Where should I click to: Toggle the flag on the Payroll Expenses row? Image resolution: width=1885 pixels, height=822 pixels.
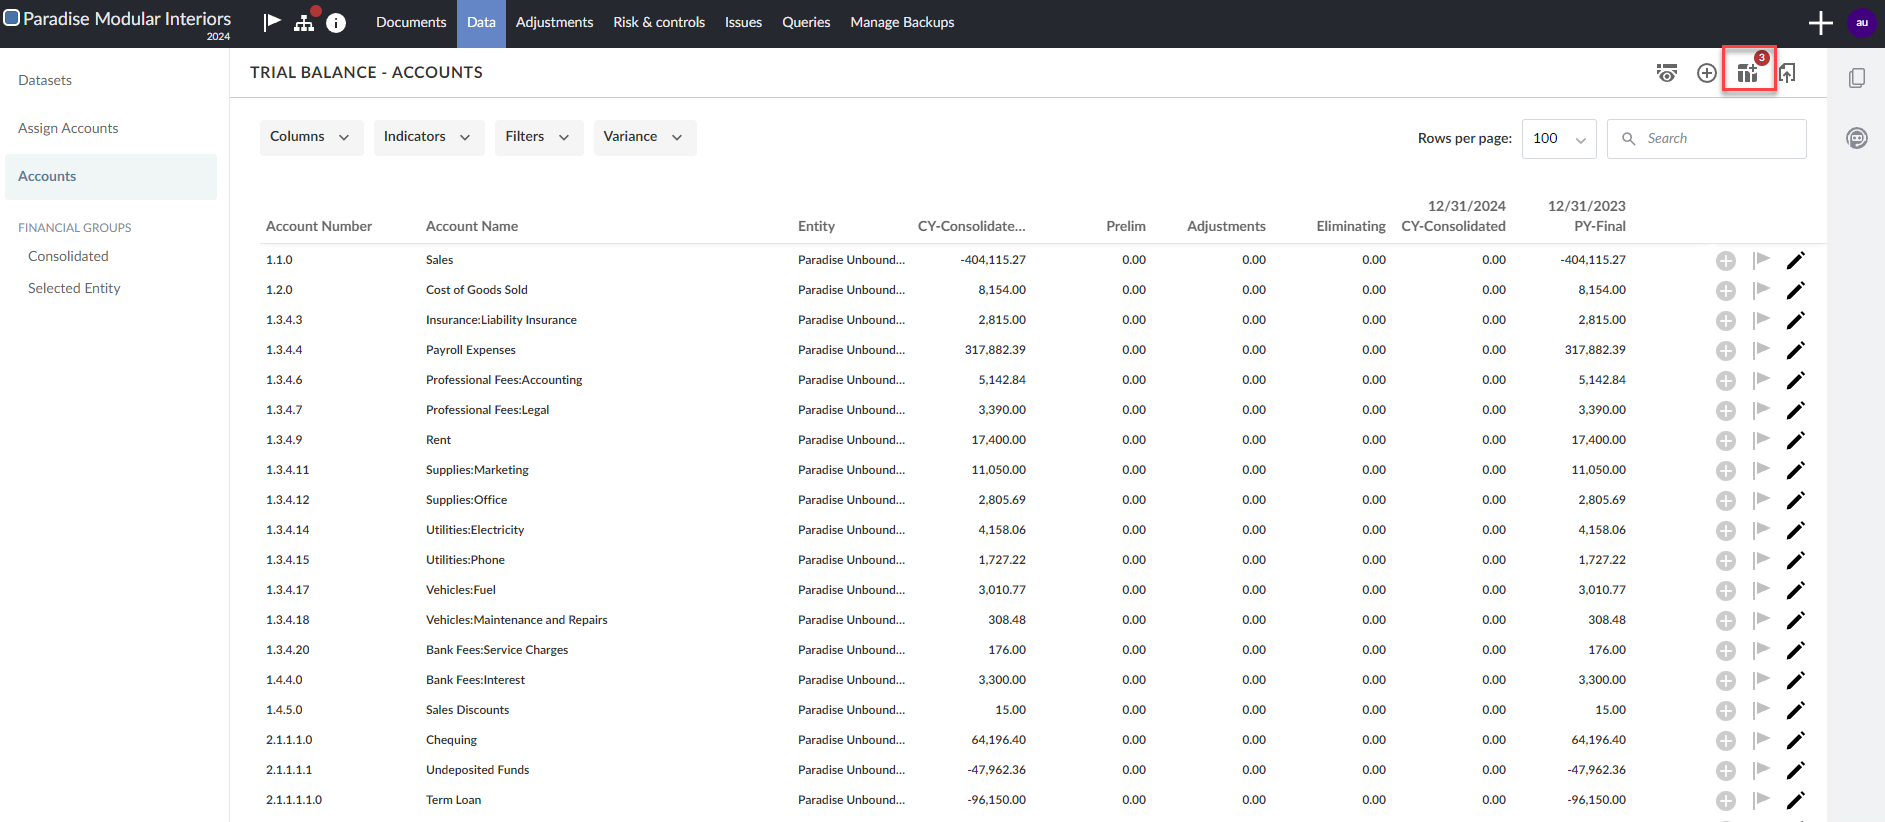[1761, 350]
